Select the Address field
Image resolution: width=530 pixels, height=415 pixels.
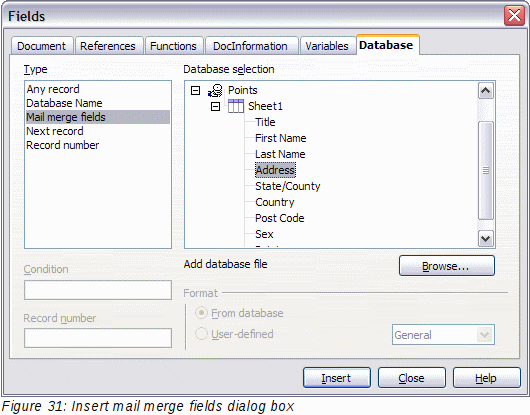tap(275, 170)
